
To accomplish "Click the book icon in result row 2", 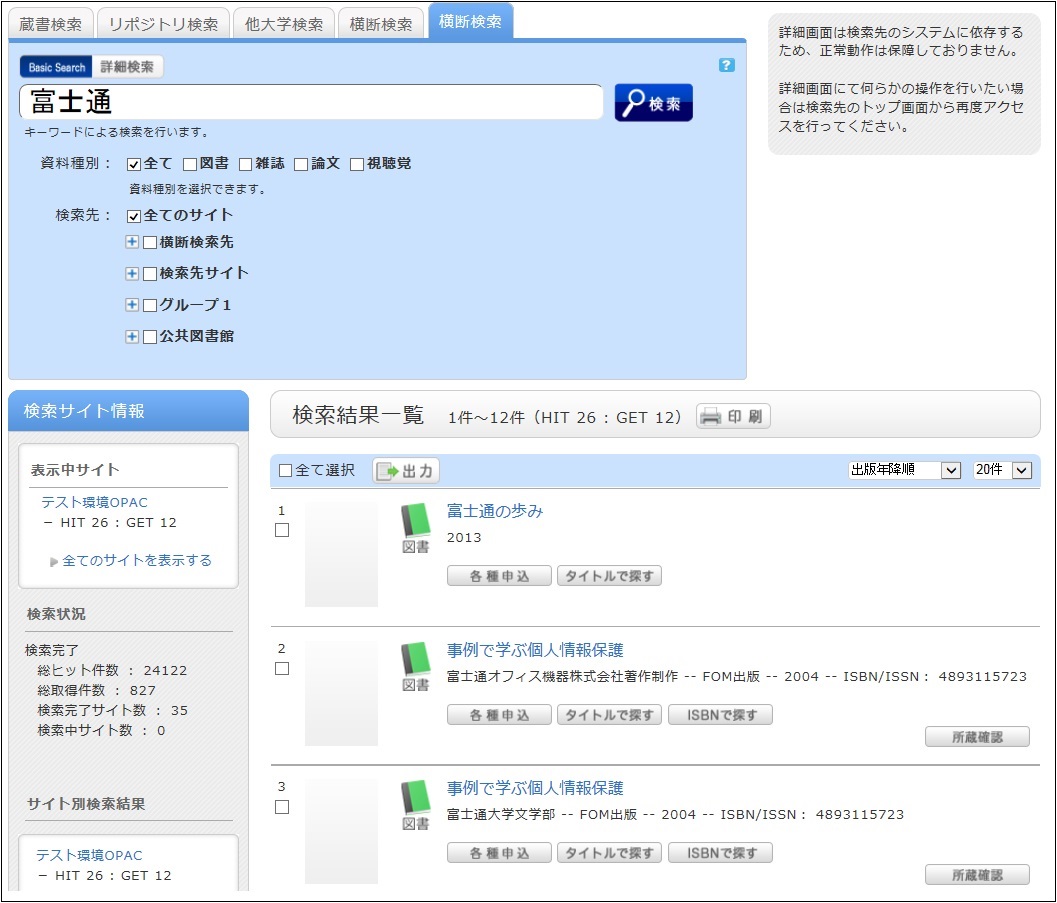I will coord(415,658).
